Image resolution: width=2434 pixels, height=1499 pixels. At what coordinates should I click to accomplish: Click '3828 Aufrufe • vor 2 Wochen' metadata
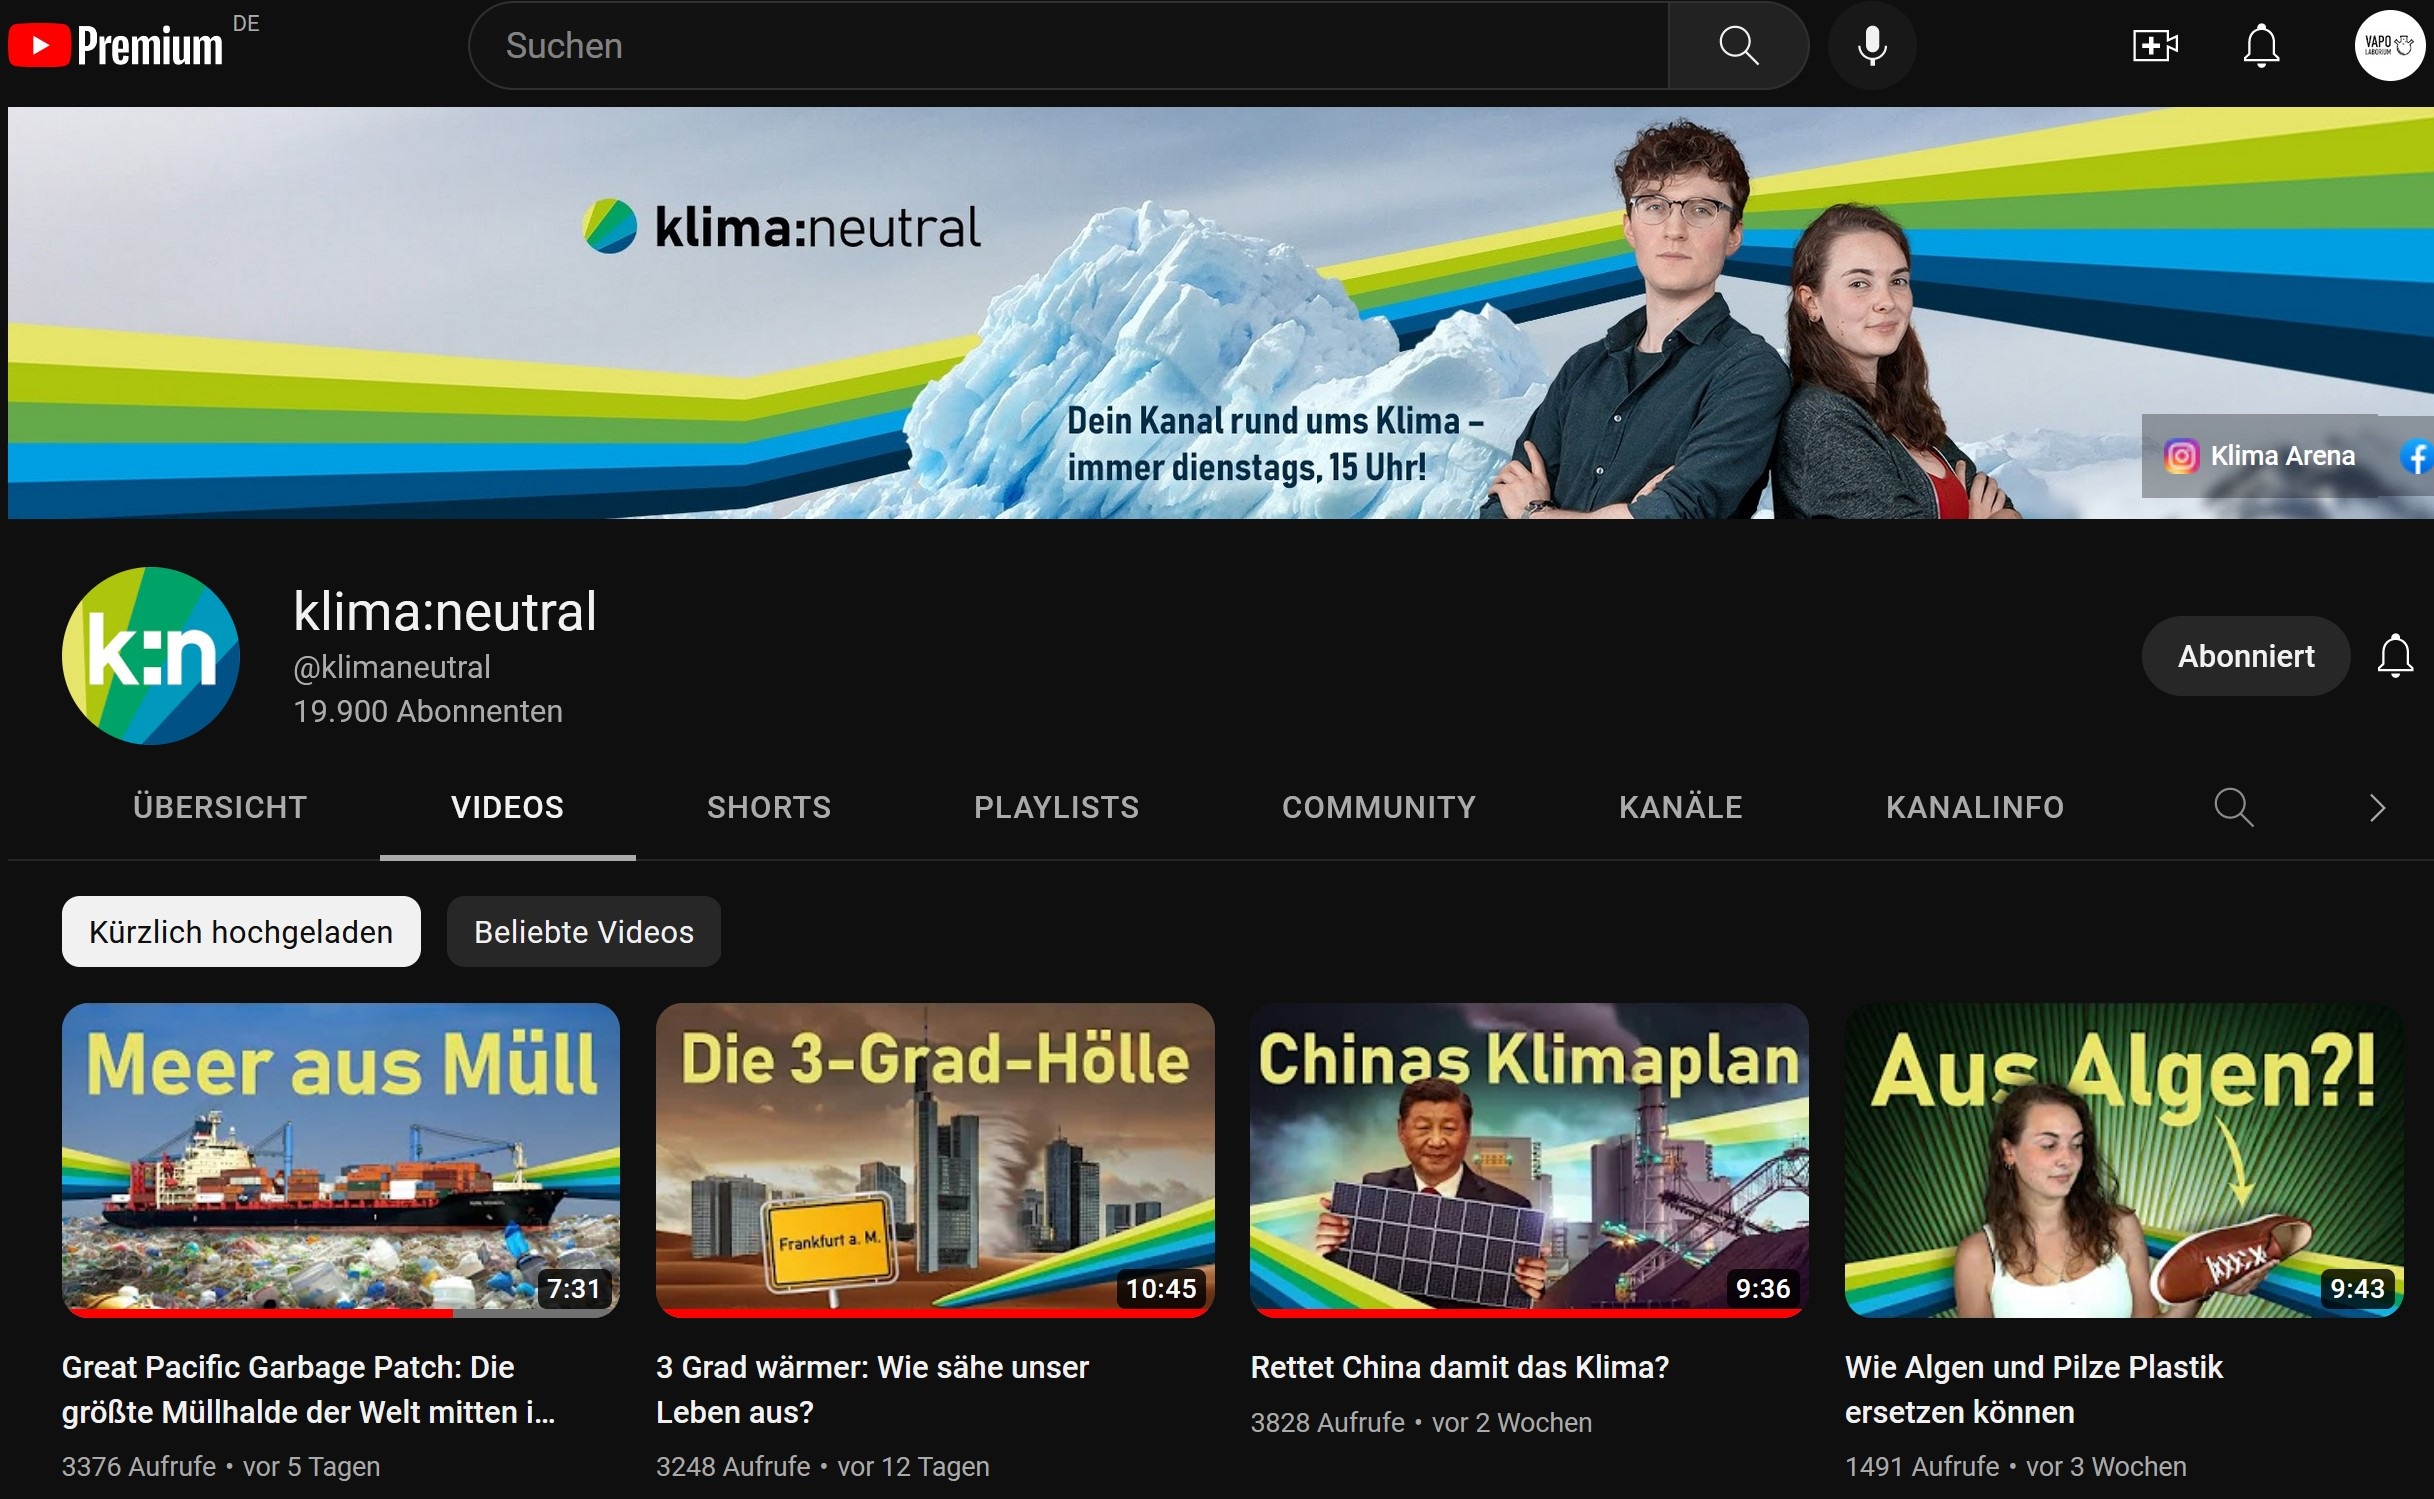pos(1421,1422)
